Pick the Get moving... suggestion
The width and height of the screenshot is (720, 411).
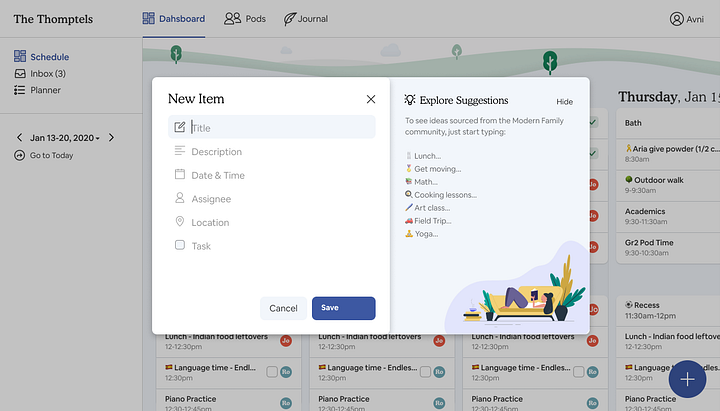(x=433, y=169)
